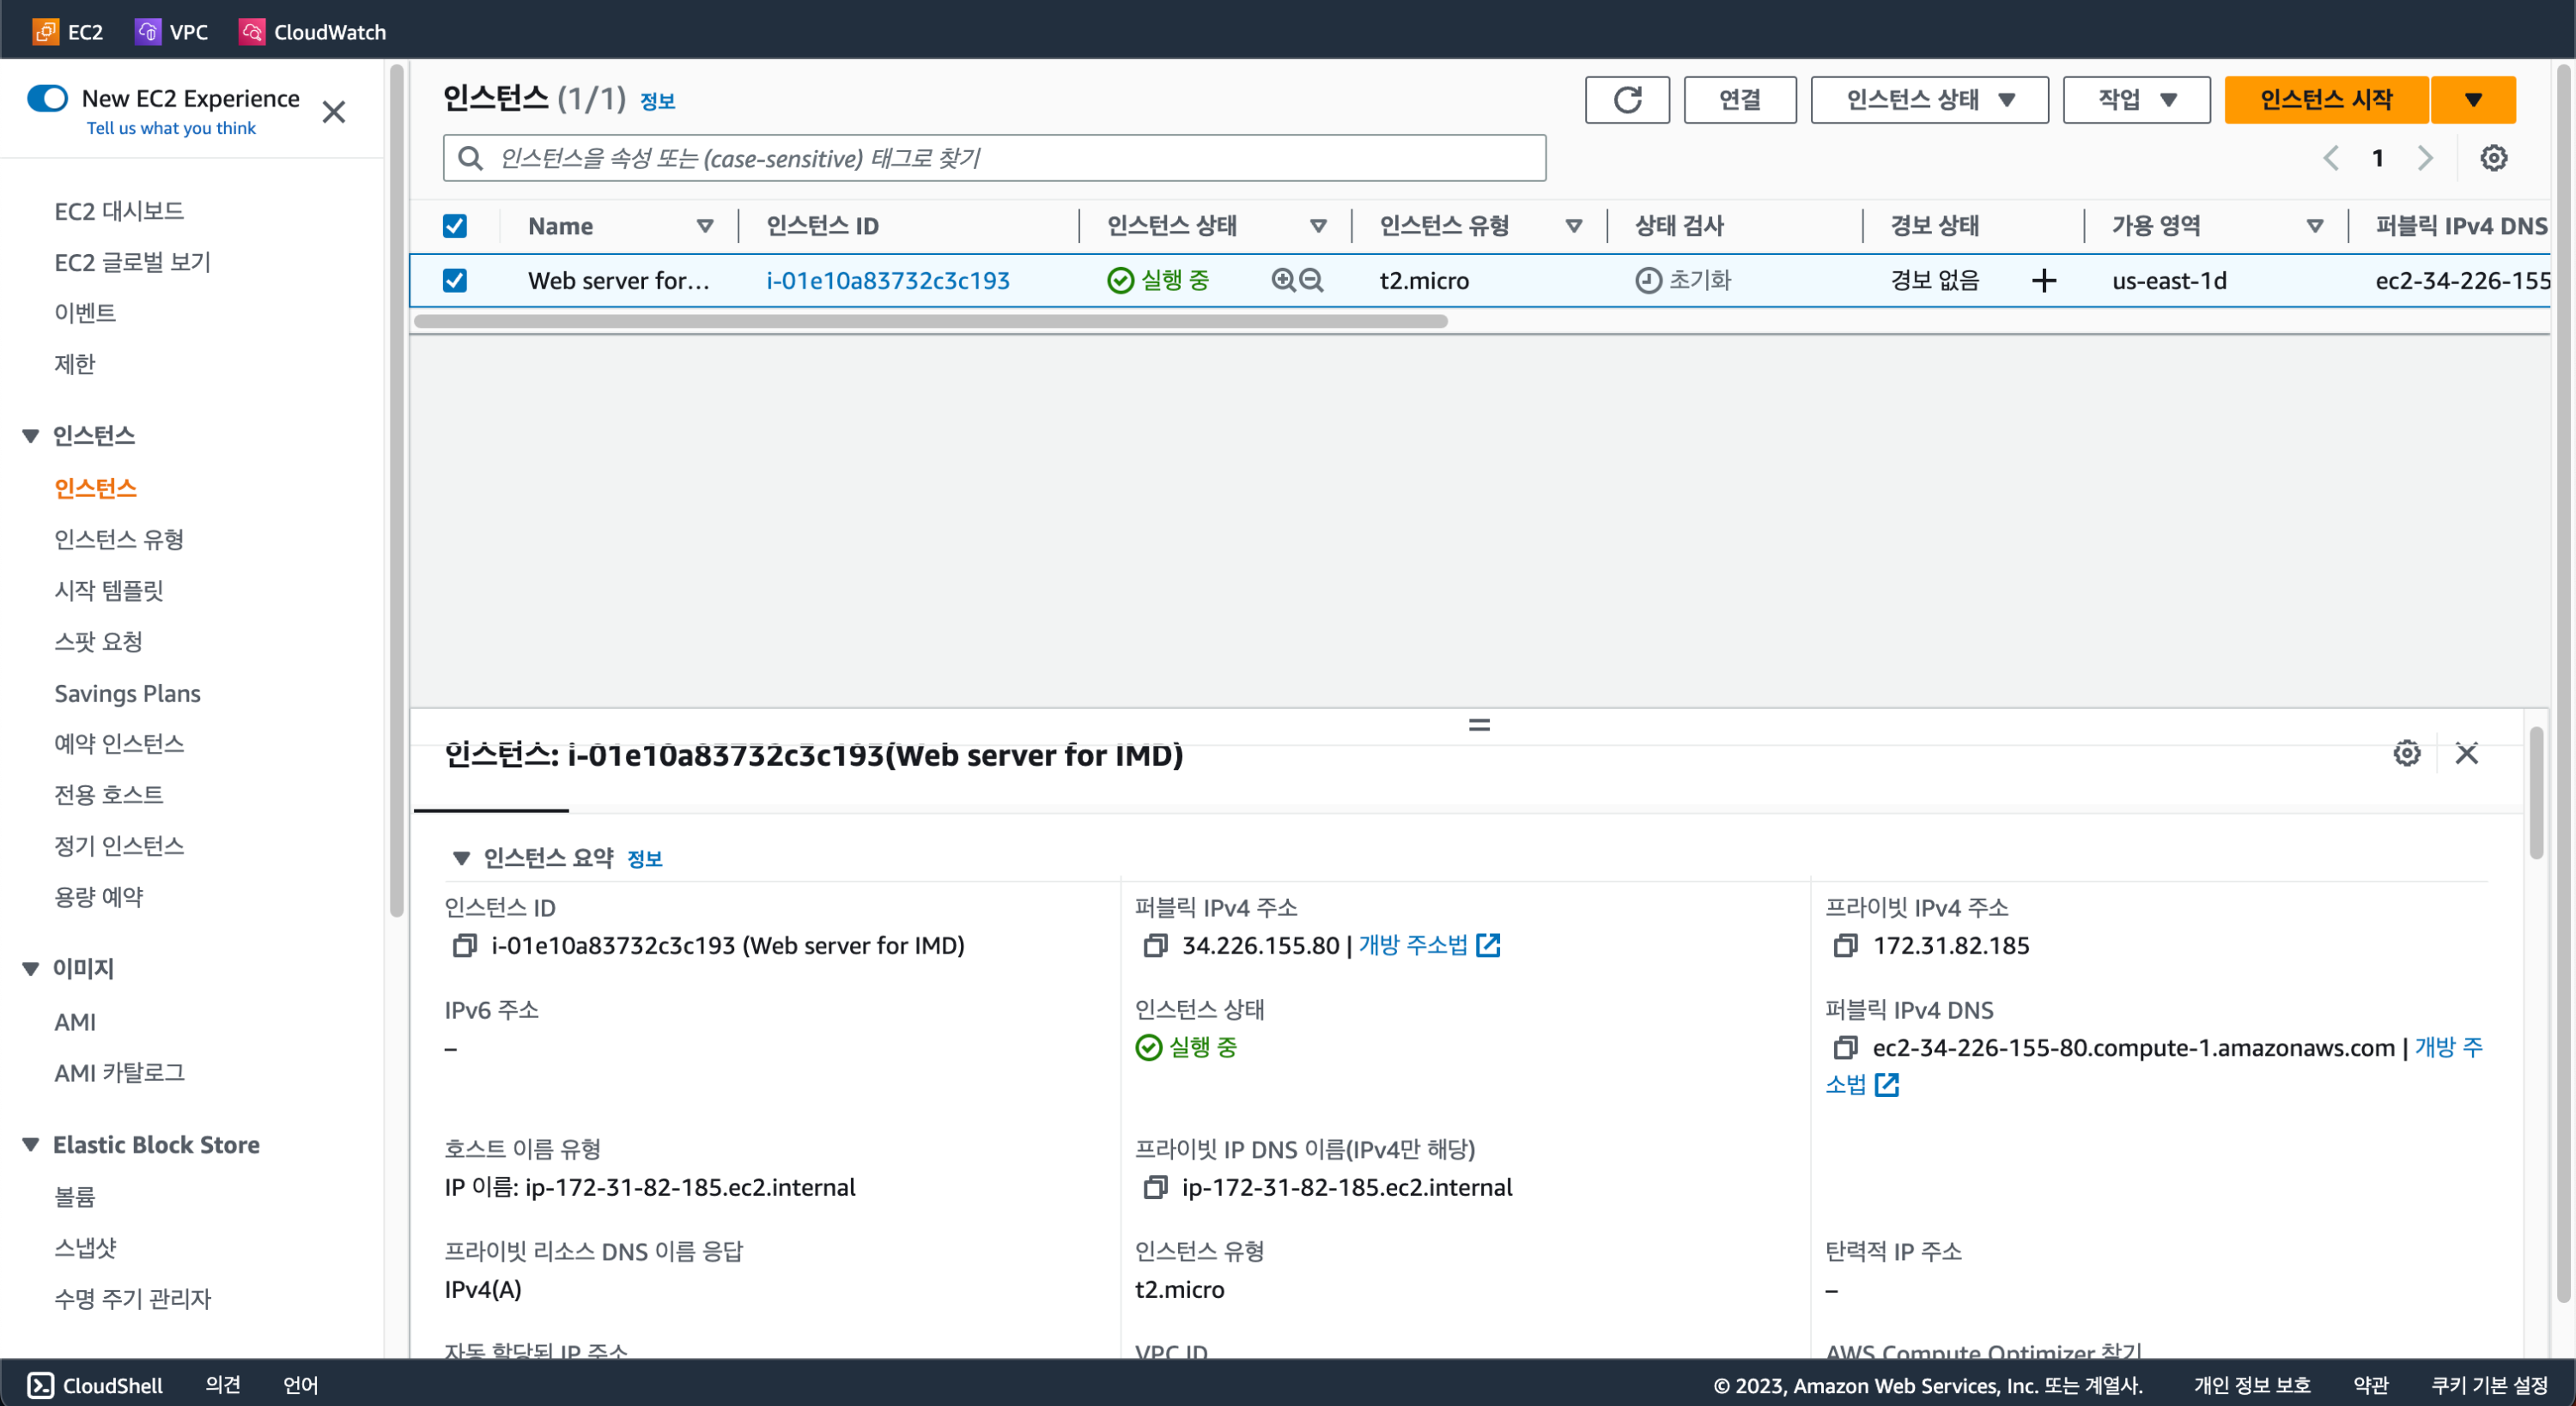Uncheck the Web server instance row checkbox
This screenshot has width=2576, height=1406.
point(455,280)
